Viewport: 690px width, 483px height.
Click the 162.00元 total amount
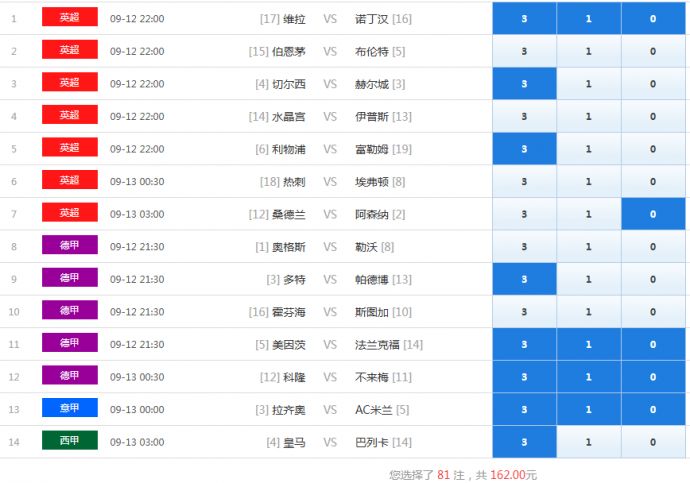(x=514, y=475)
